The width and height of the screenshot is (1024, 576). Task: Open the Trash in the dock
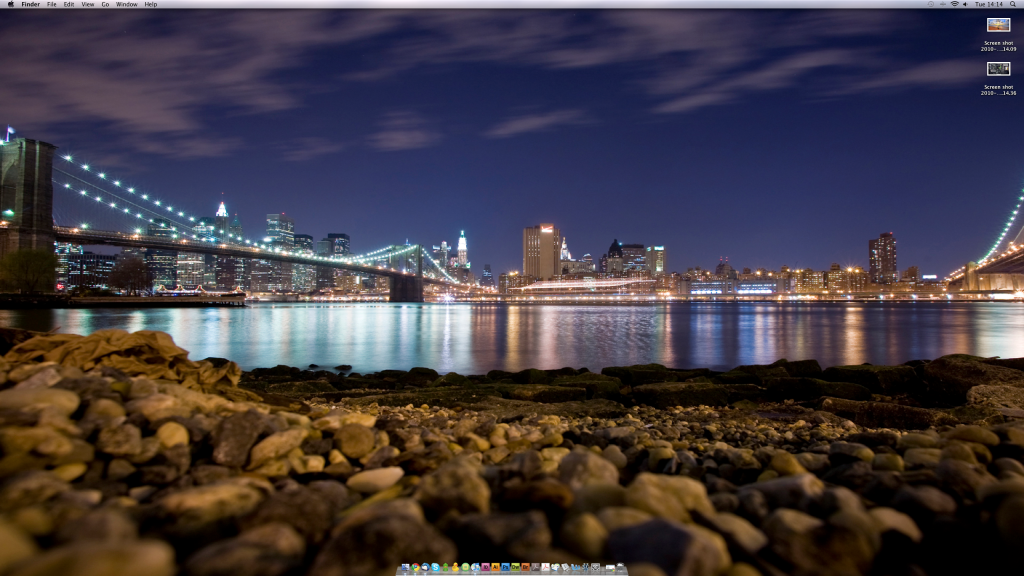(620, 567)
